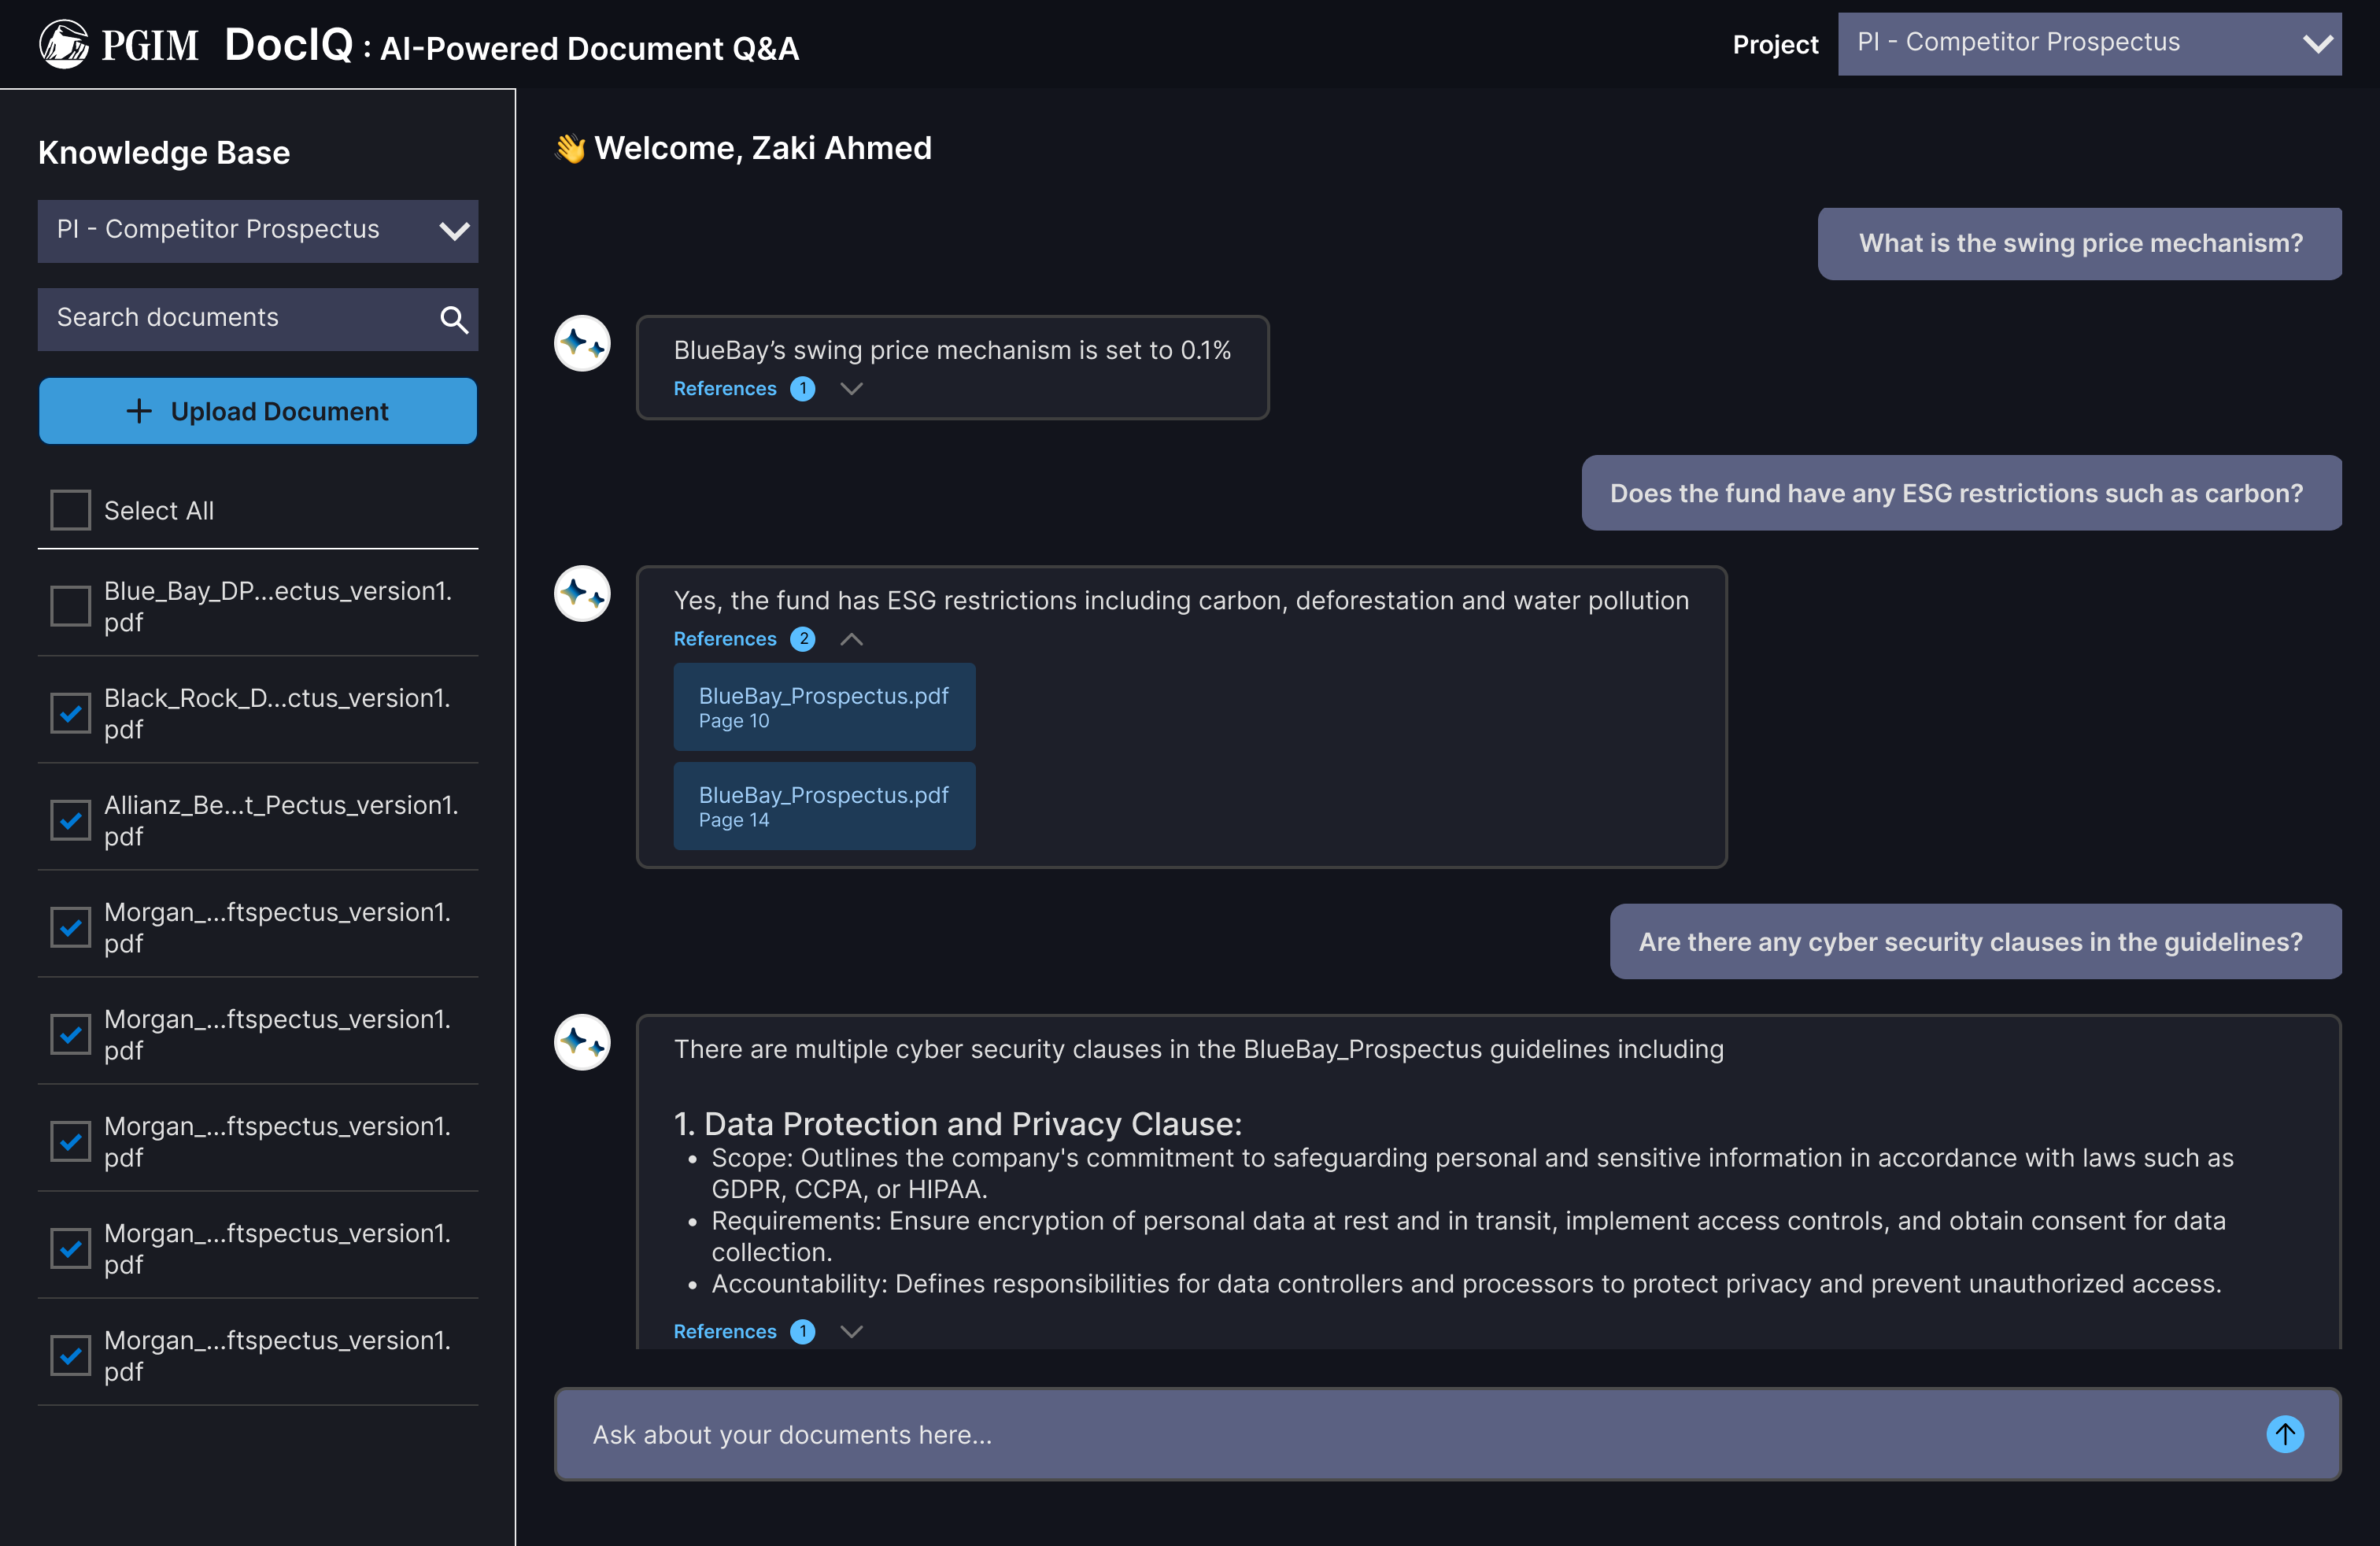This screenshot has width=2380, height=1546.
Task: Click 'BlueBay's swing price mechanism is set to 0.1%' text
Action: tap(952, 350)
